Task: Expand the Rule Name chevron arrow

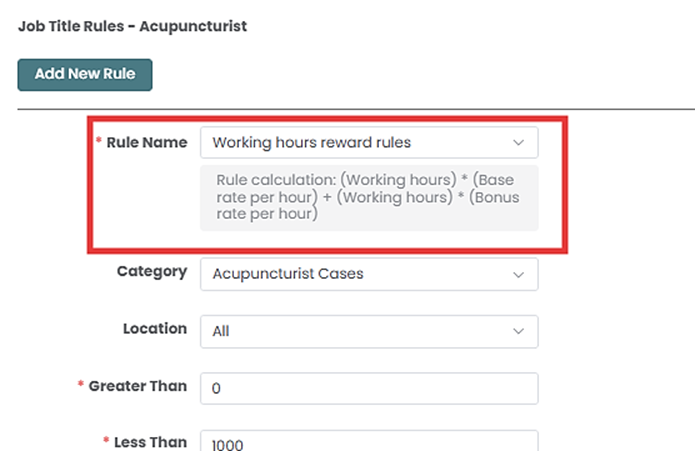Action: point(518,143)
